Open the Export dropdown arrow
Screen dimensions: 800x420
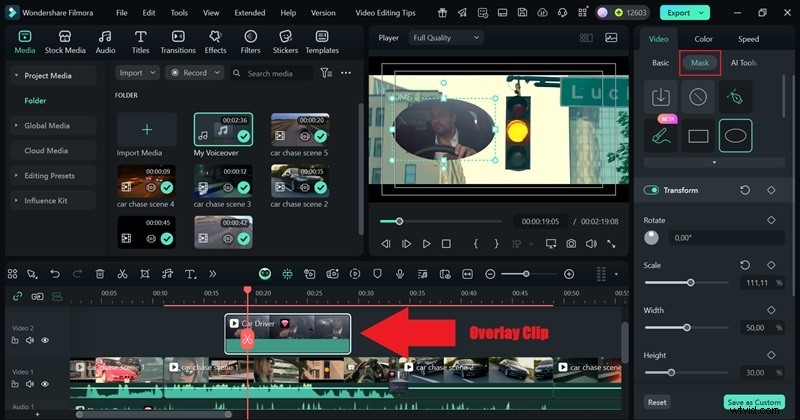(702, 13)
